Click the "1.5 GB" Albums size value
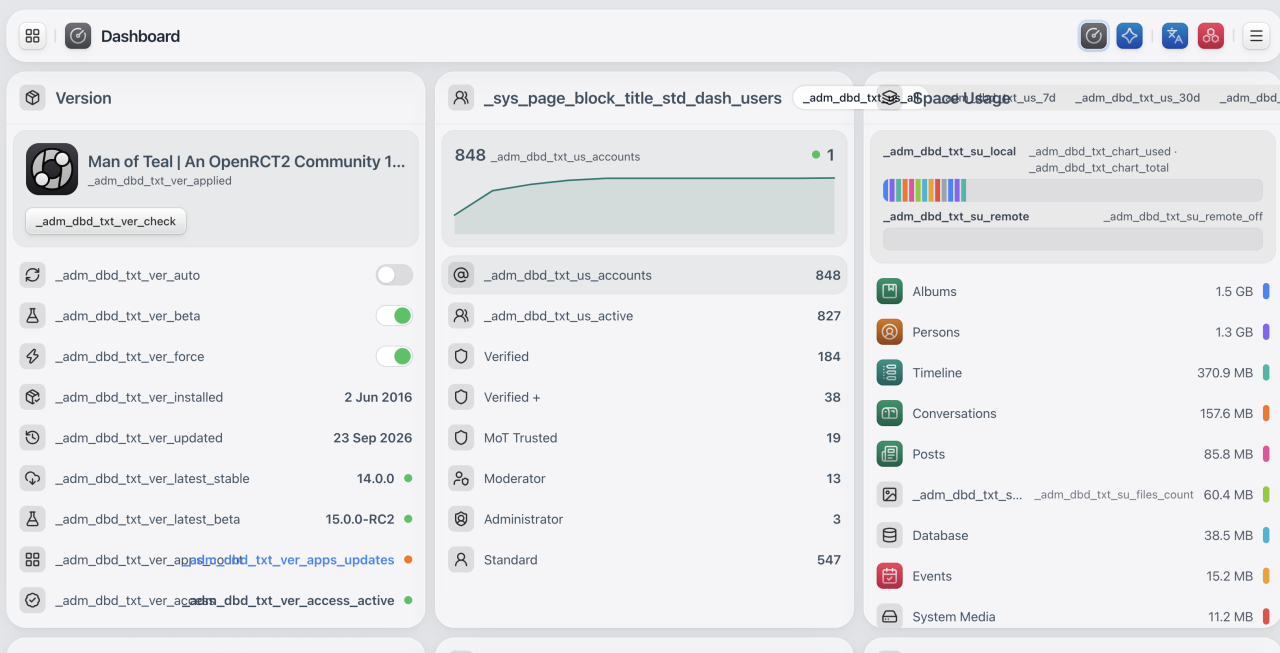The height and width of the screenshot is (653, 1280). pyautogui.click(x=1234, y=291)
